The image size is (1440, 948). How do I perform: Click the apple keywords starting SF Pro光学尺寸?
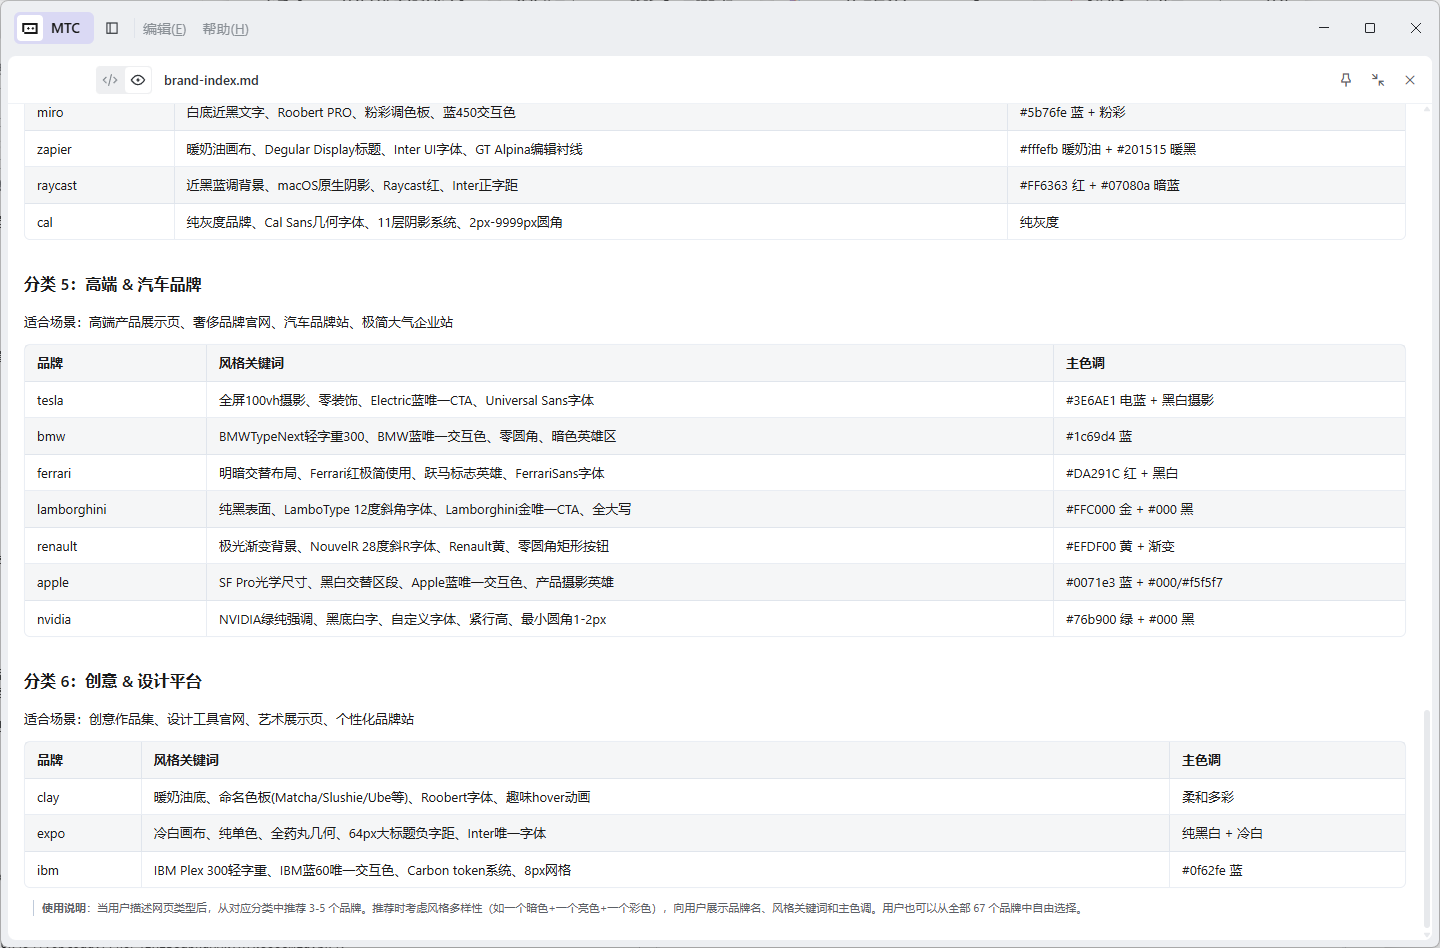pos(416,583)
